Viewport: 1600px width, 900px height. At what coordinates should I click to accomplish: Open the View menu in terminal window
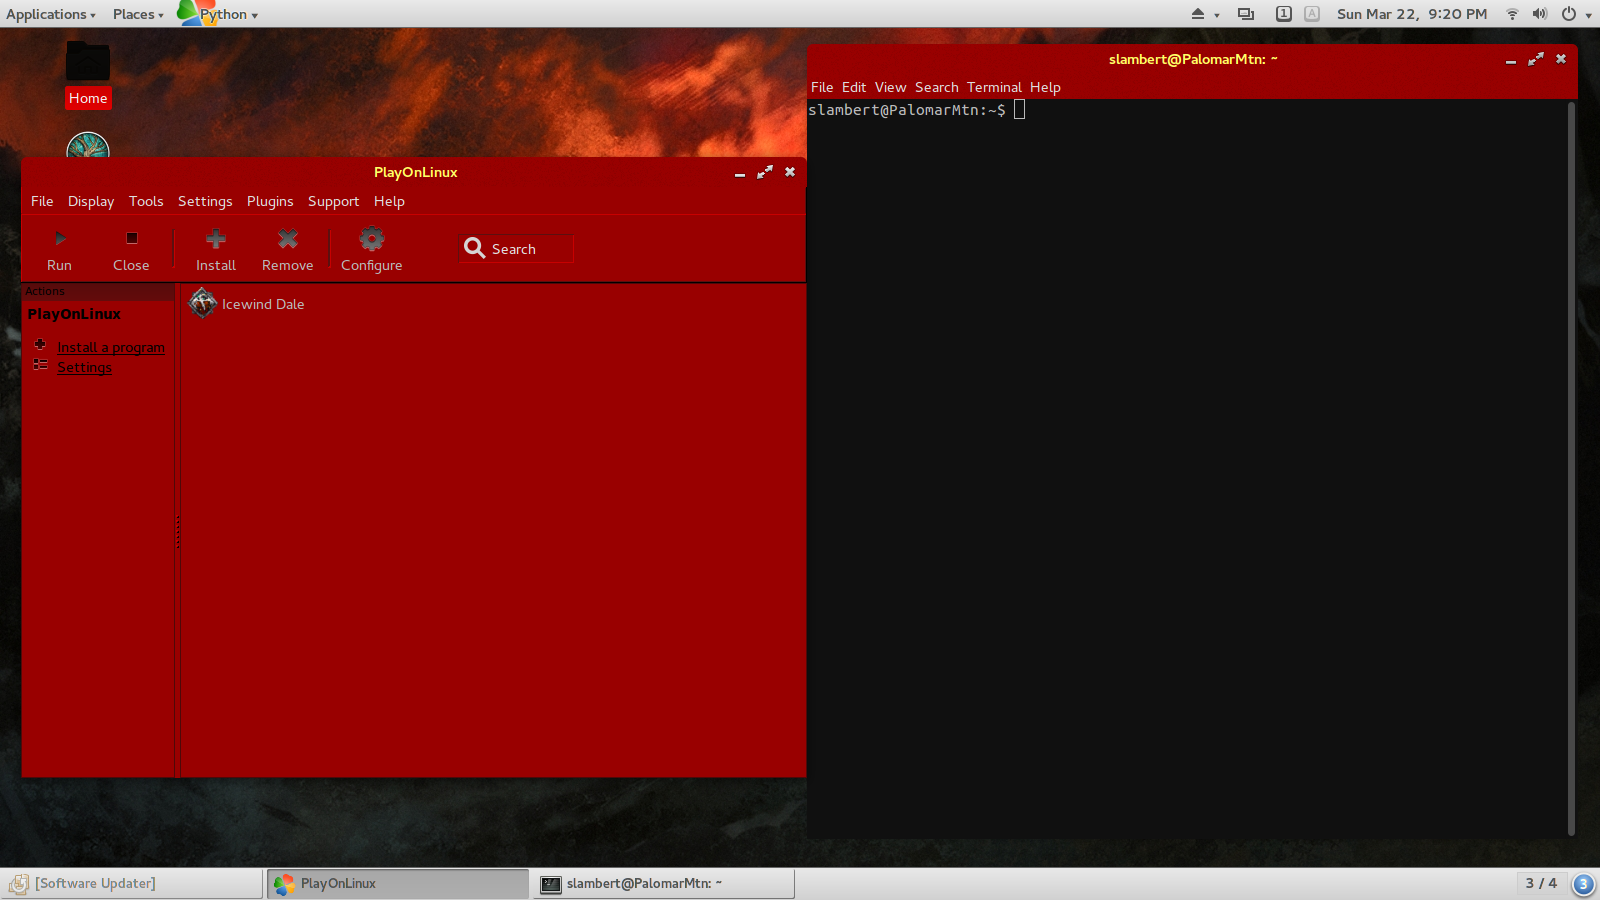(890, 87)
